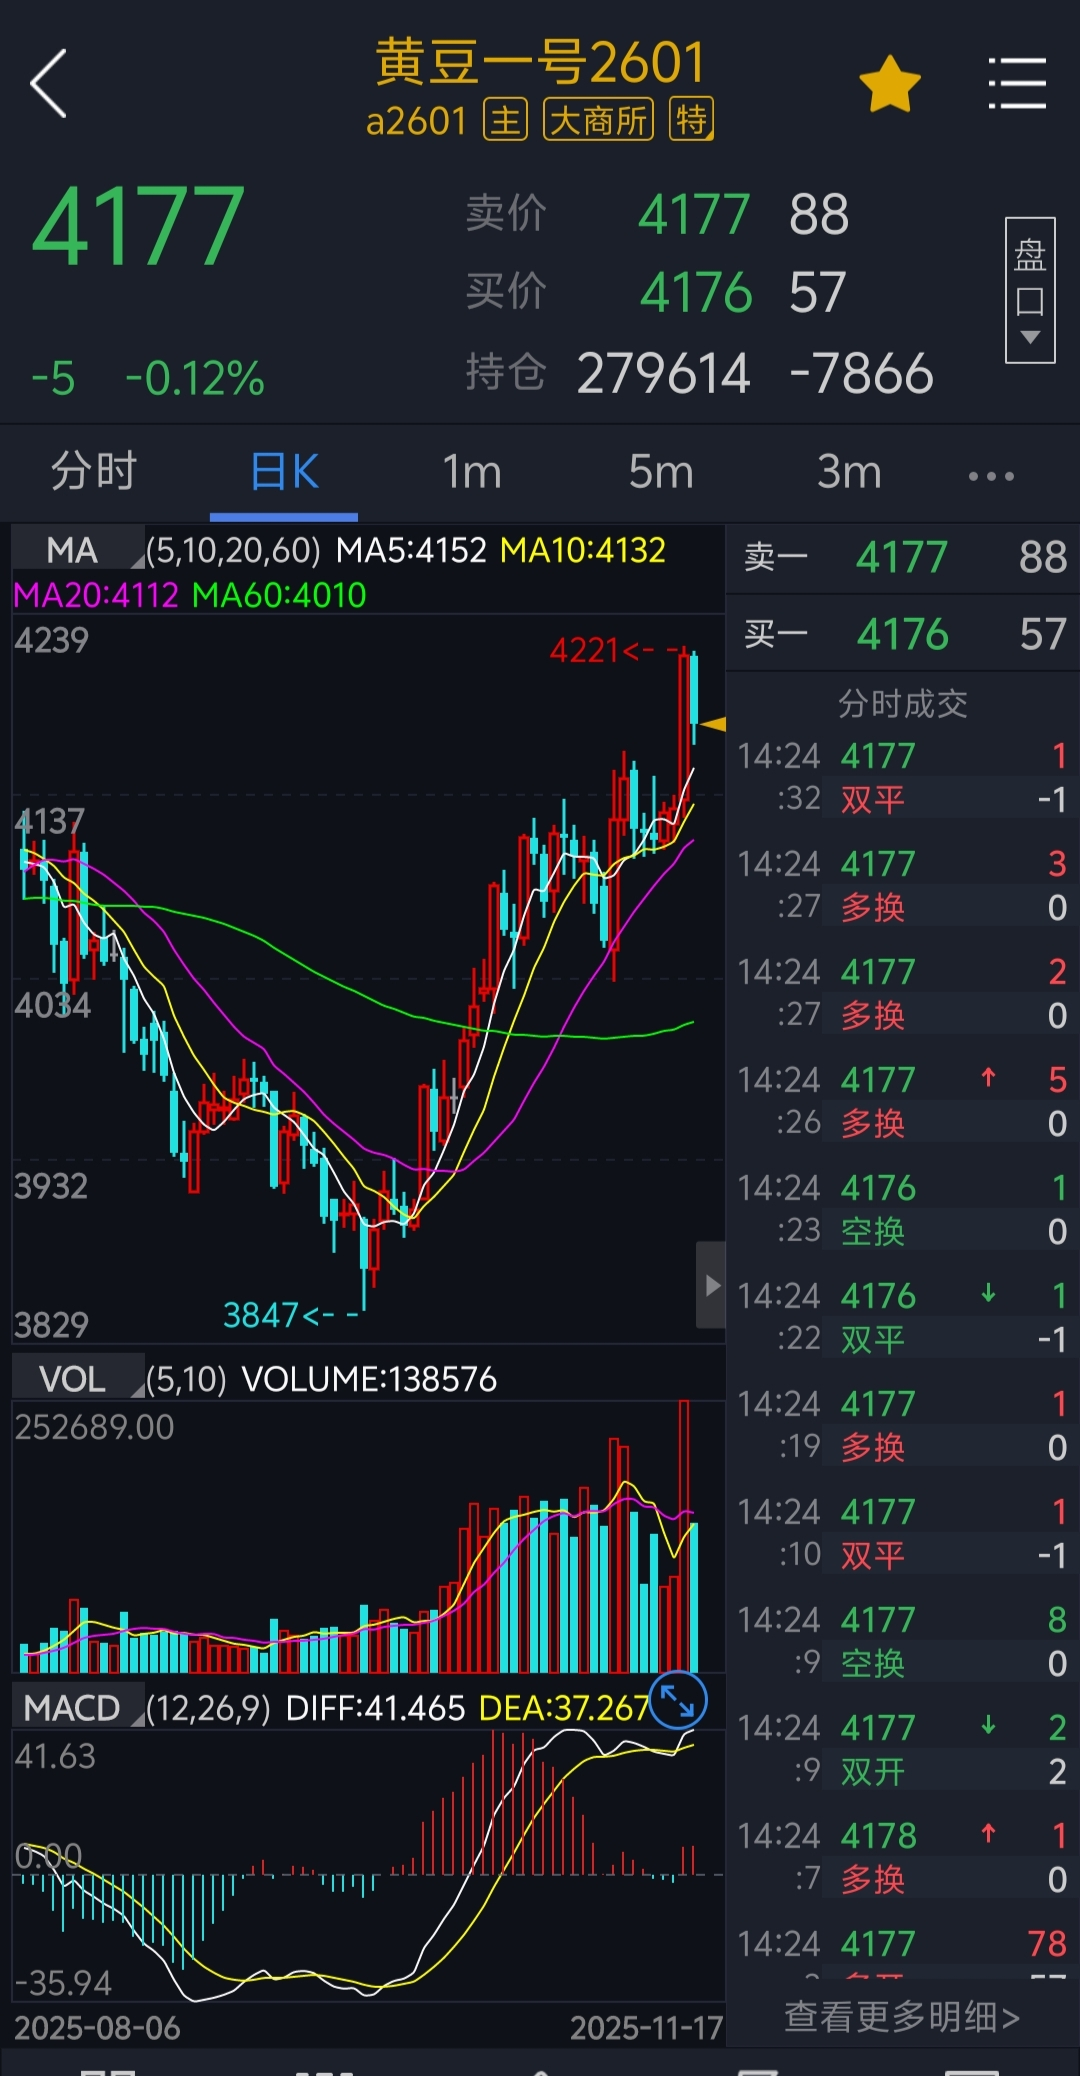Open 查看更多明细 link
Screen dimensions: 1080x2076
click(x=901, y=2017)
